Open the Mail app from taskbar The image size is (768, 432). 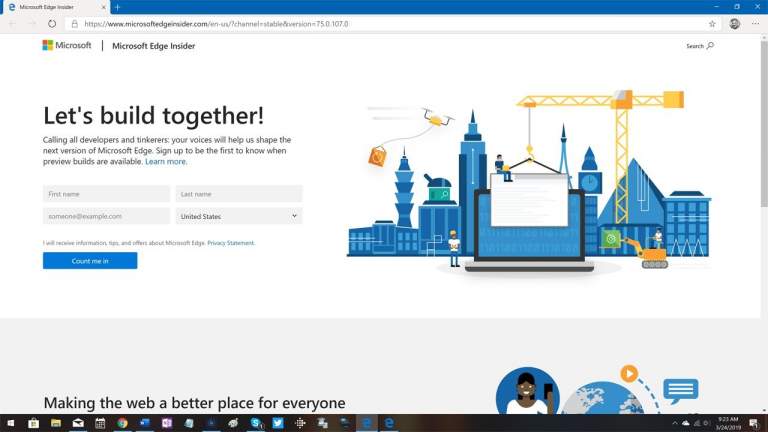pyautogui.click(x=78, y=423)
